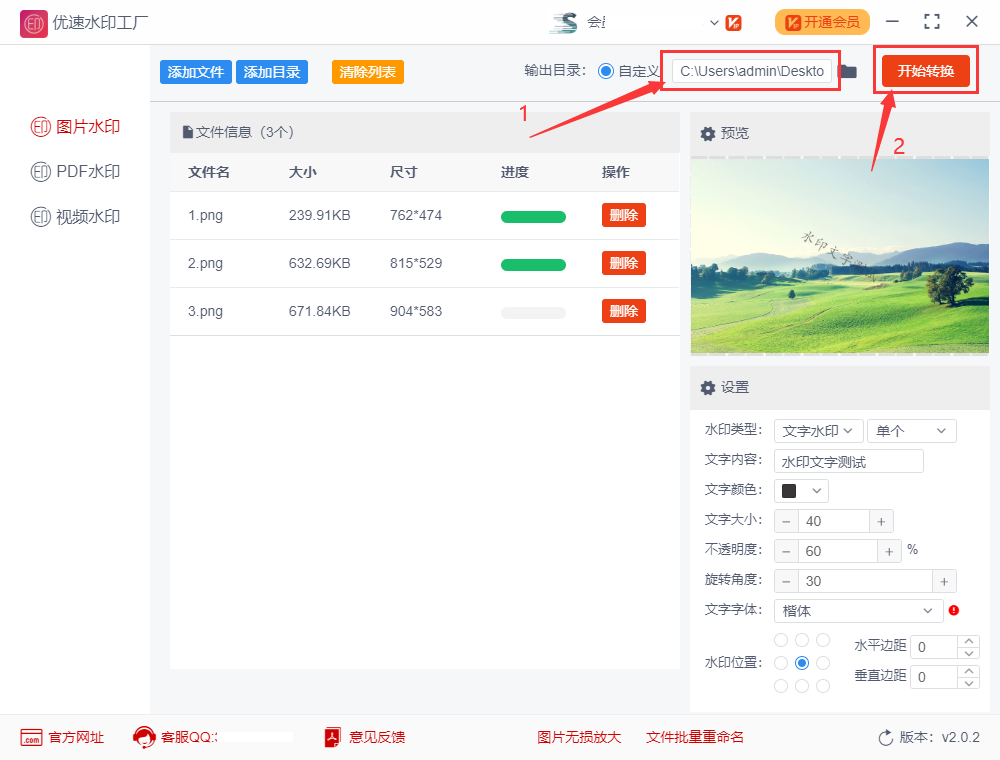Select the 2.png file name

click(x=205, y=263)
